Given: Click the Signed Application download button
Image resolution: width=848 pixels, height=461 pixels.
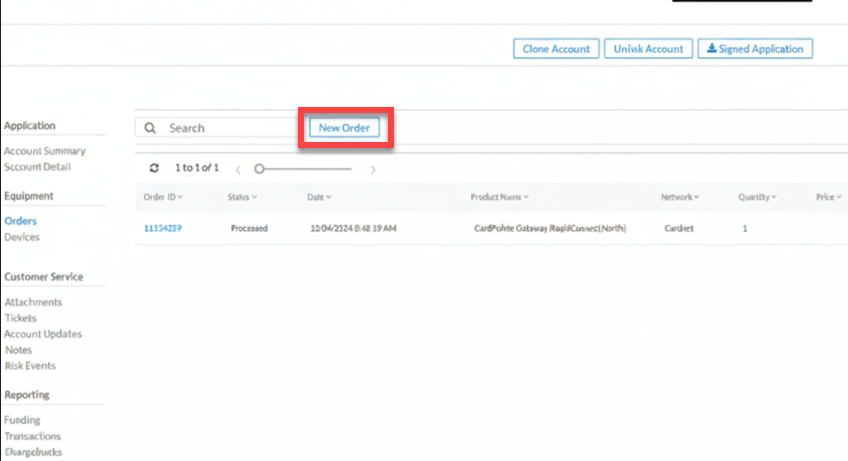Looking at the screenshot, I should point(755,48).
